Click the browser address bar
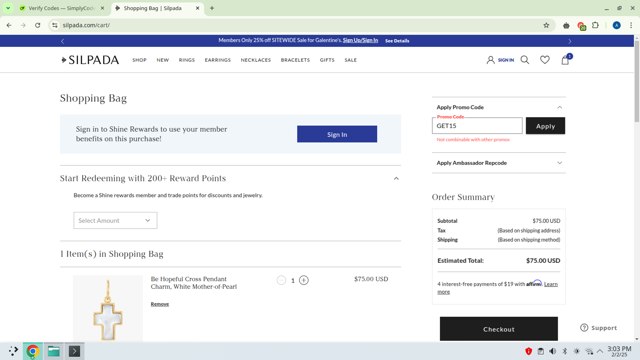 [300, 25]
